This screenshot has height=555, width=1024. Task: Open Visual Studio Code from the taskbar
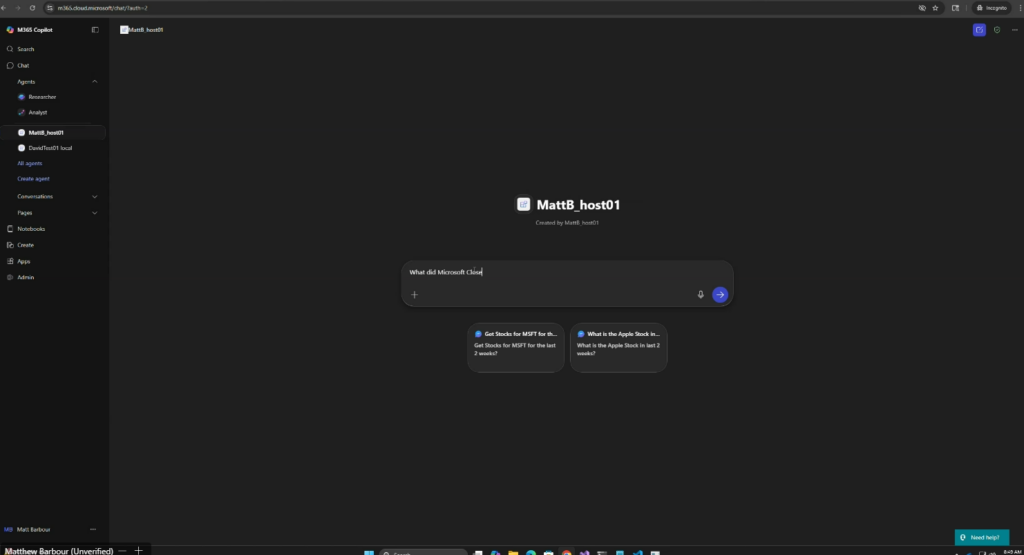(637, 552)
